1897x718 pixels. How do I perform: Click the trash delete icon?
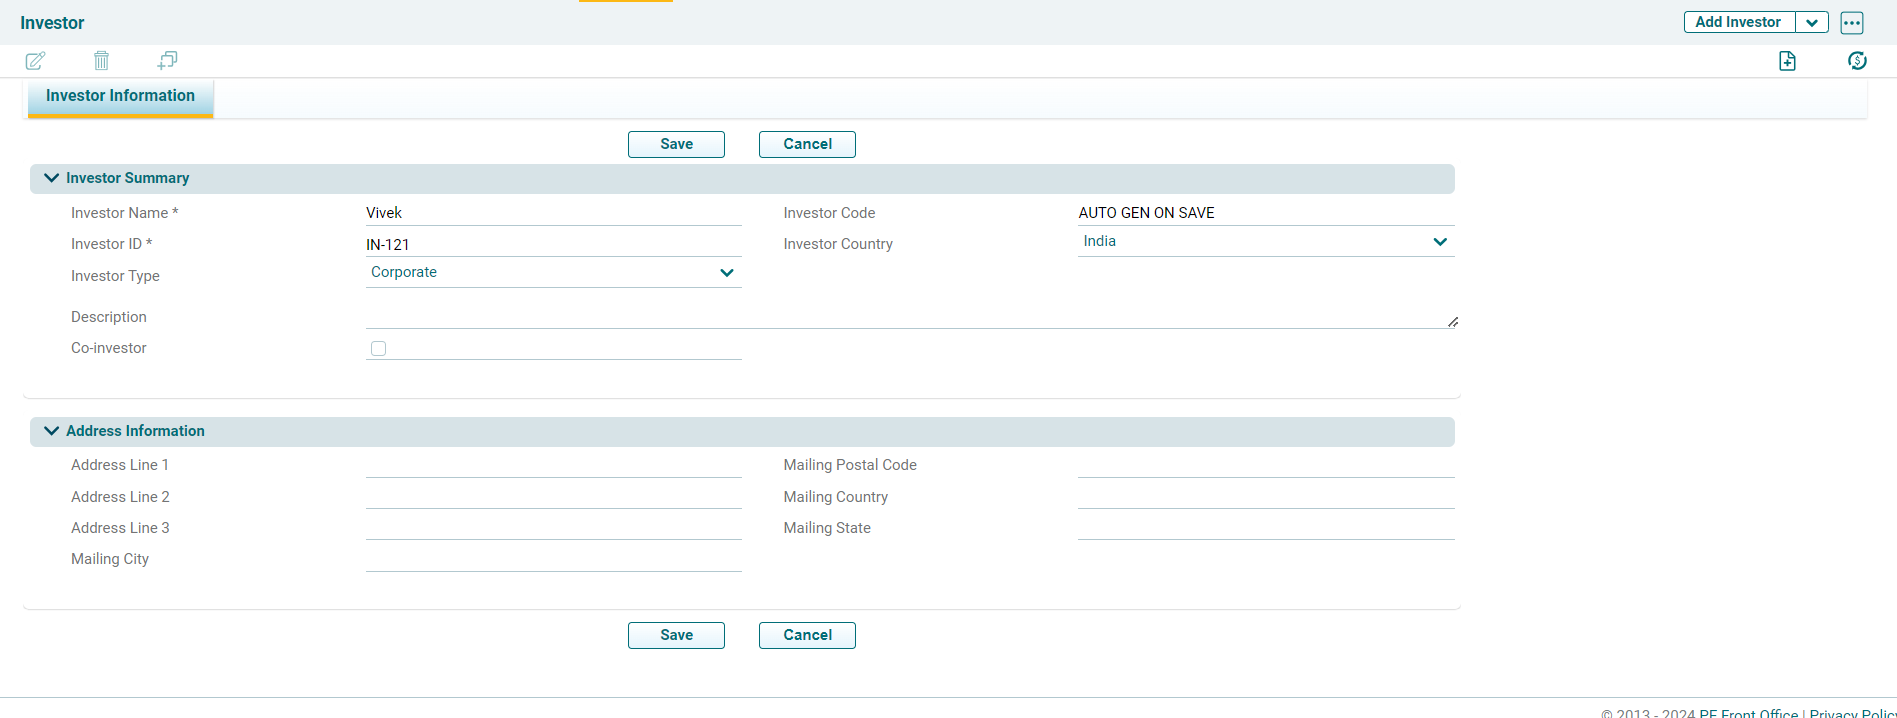[x=101, y=61]
